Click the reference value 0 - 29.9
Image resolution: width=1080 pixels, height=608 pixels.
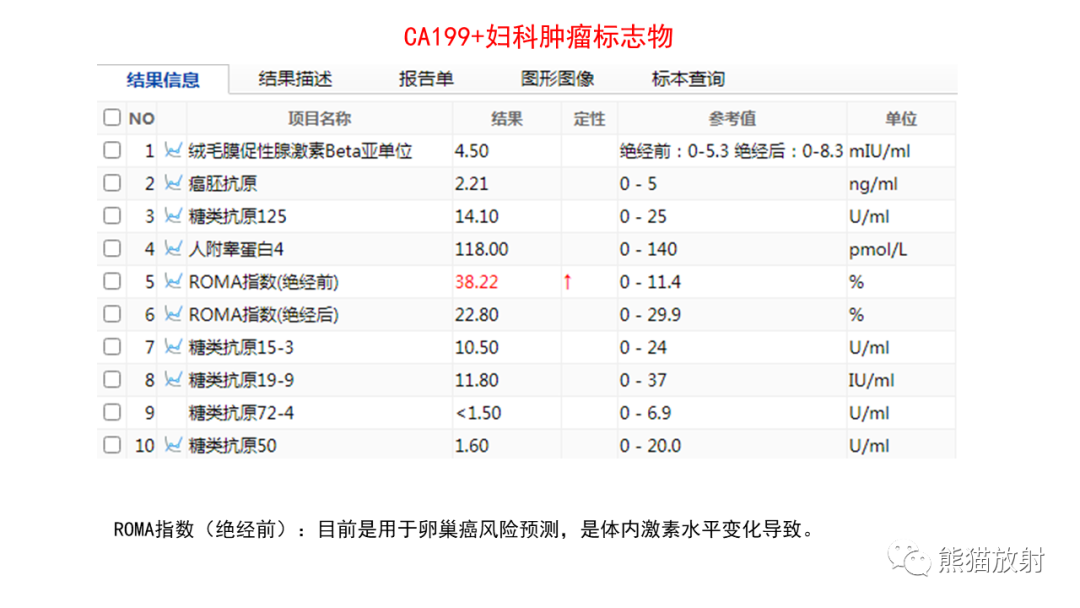(650, 315)
